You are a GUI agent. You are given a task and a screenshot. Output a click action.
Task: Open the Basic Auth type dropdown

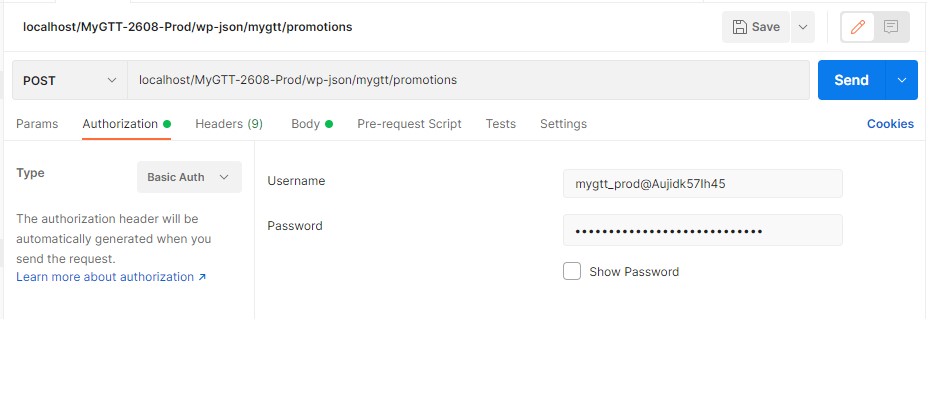tap(189, 177)
